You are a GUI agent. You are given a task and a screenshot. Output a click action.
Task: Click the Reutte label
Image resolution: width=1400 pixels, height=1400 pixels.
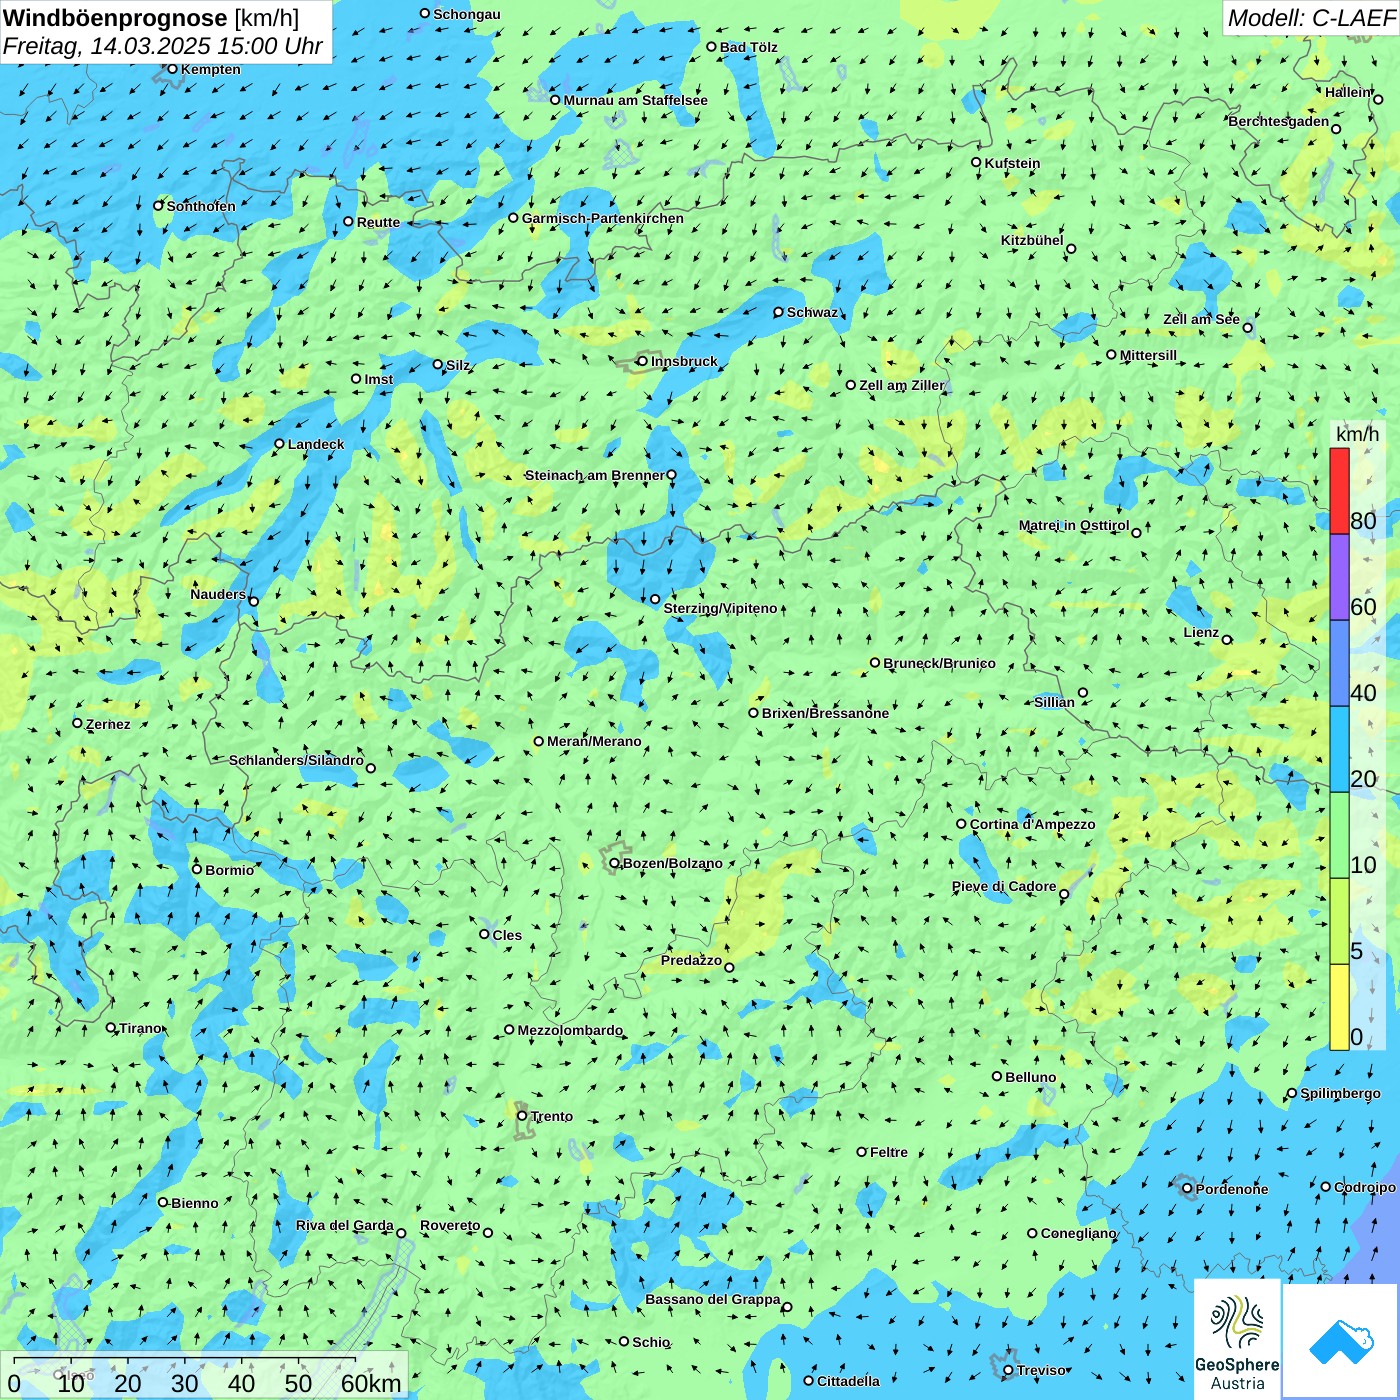(378, 222)
